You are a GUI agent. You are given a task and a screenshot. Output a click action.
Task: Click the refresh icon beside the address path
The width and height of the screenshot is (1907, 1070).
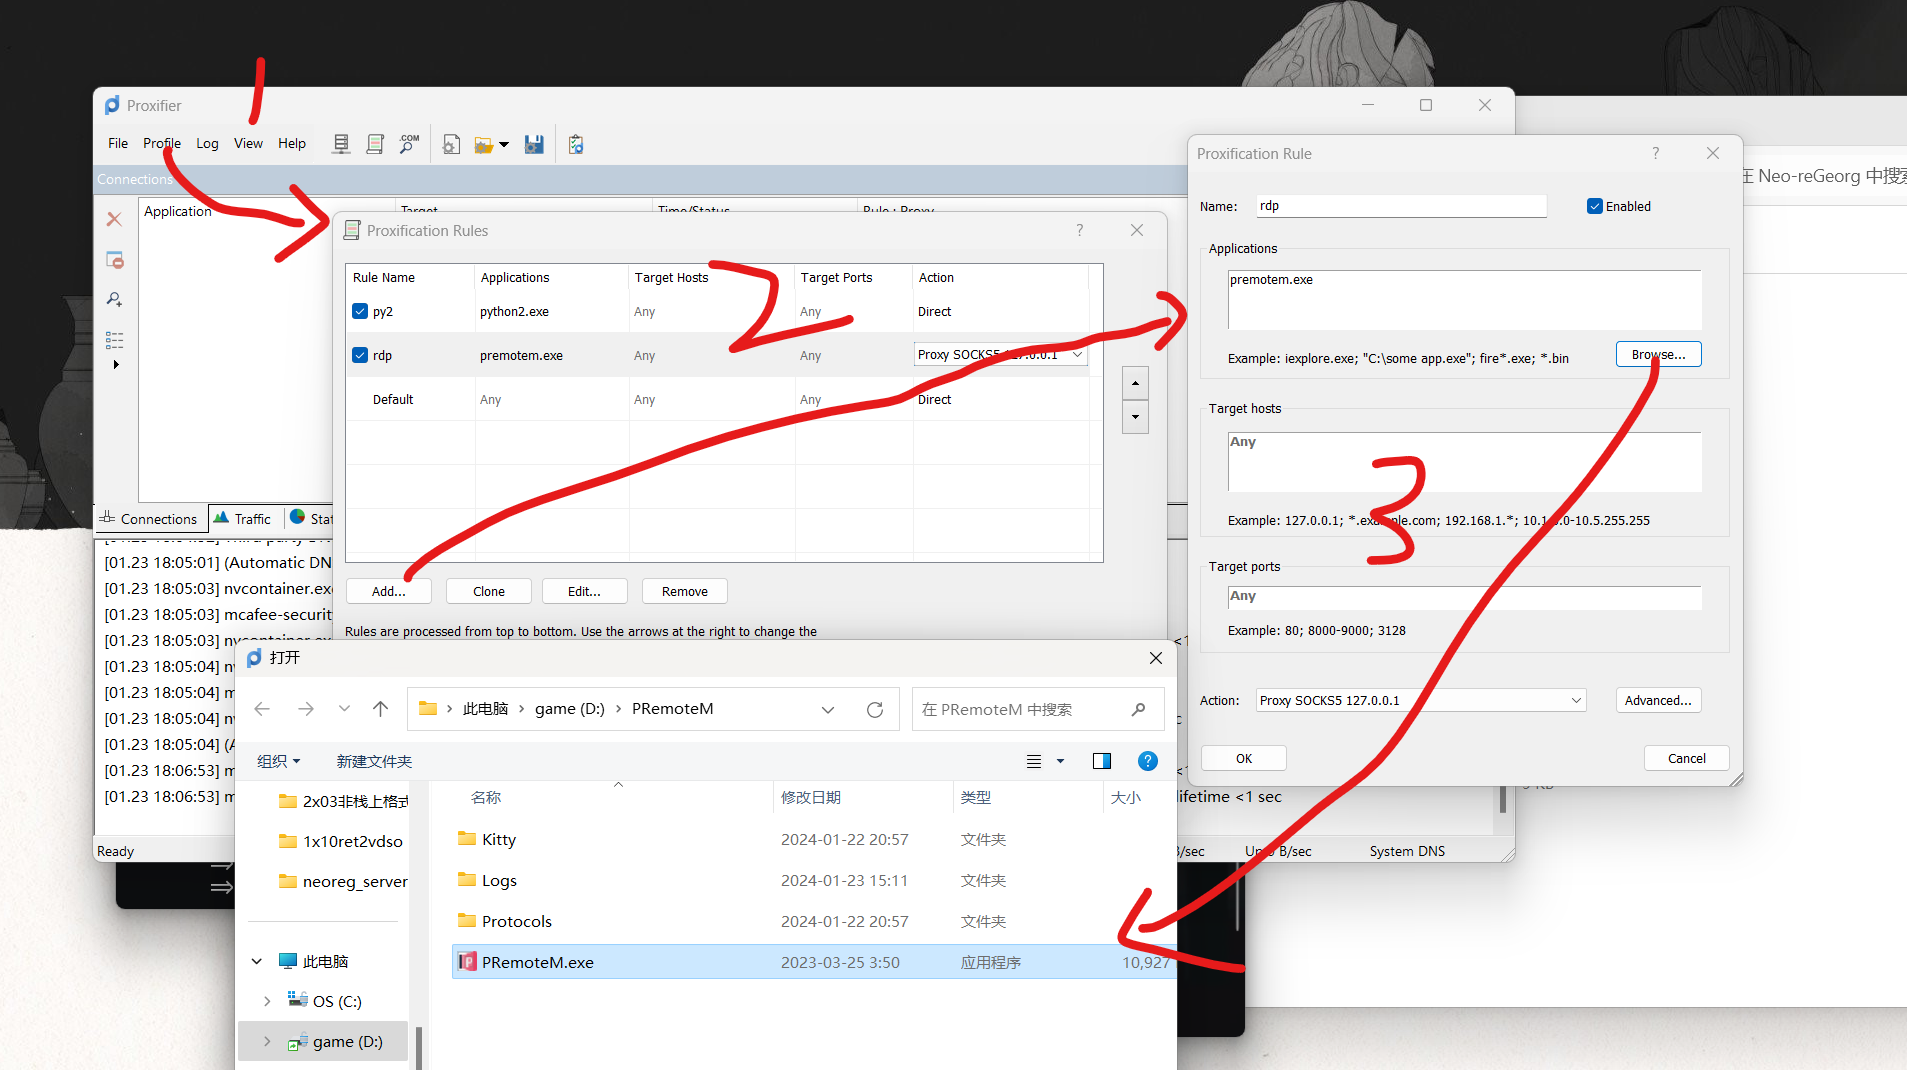click(x=875, y=709)
